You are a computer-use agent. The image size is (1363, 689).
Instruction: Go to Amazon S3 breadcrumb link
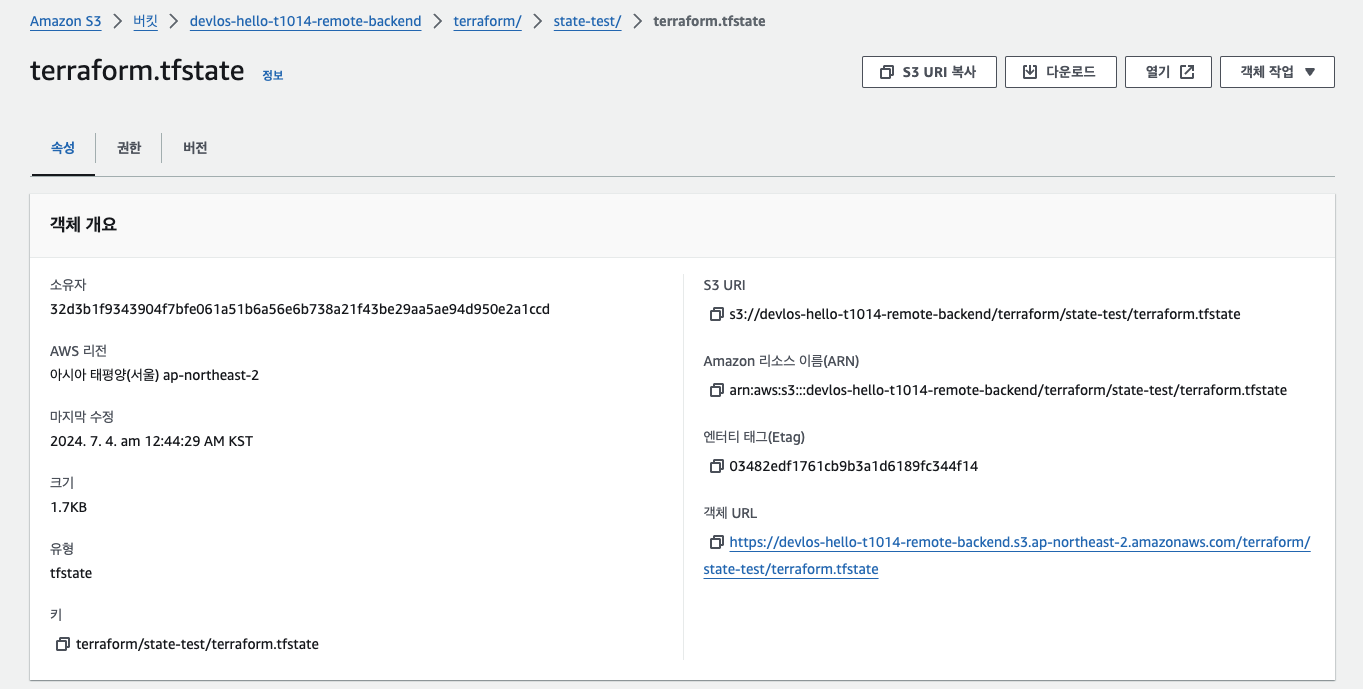(65, 21)
